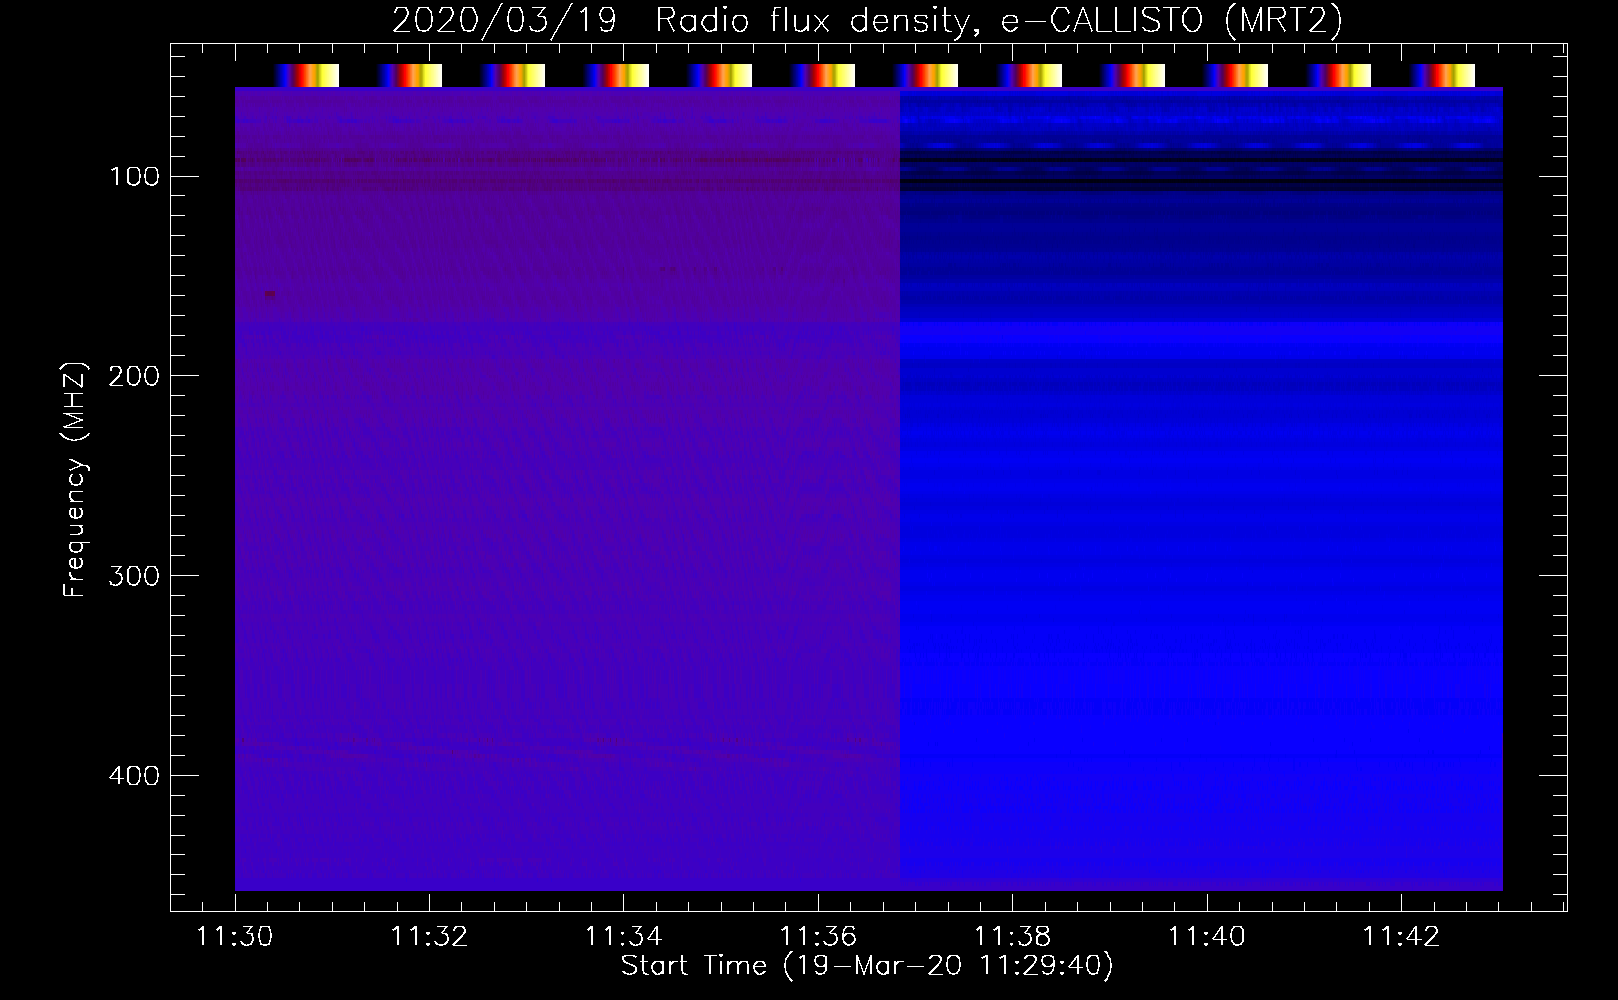Click the 400 MHz frequency tick label
1618x1000 pixels.
coord(135,776)
